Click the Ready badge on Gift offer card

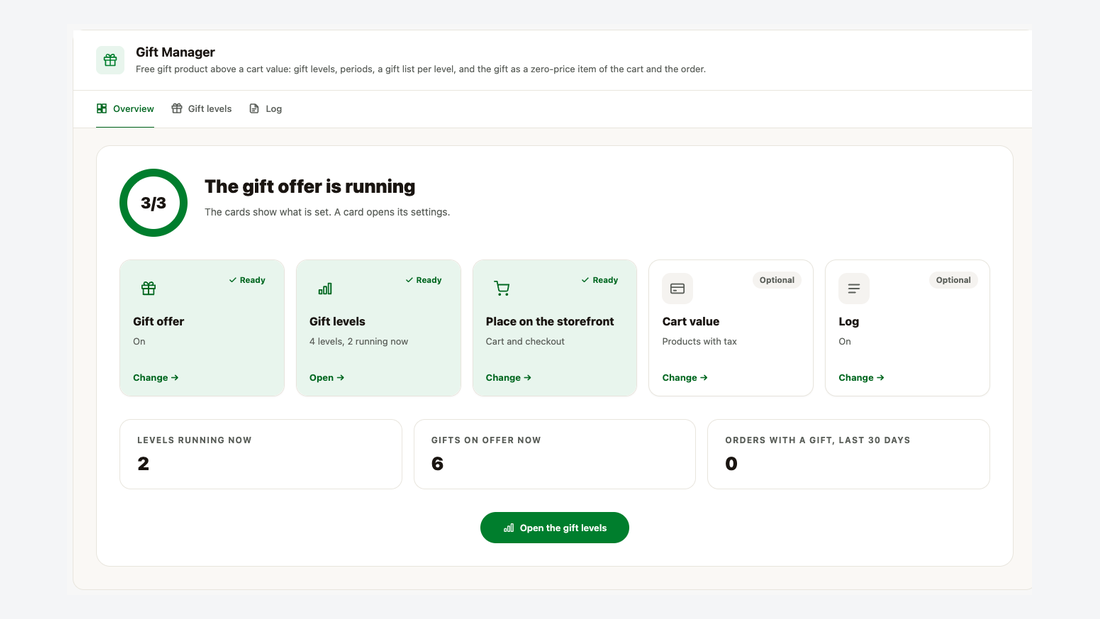click(x=247, y=280)
